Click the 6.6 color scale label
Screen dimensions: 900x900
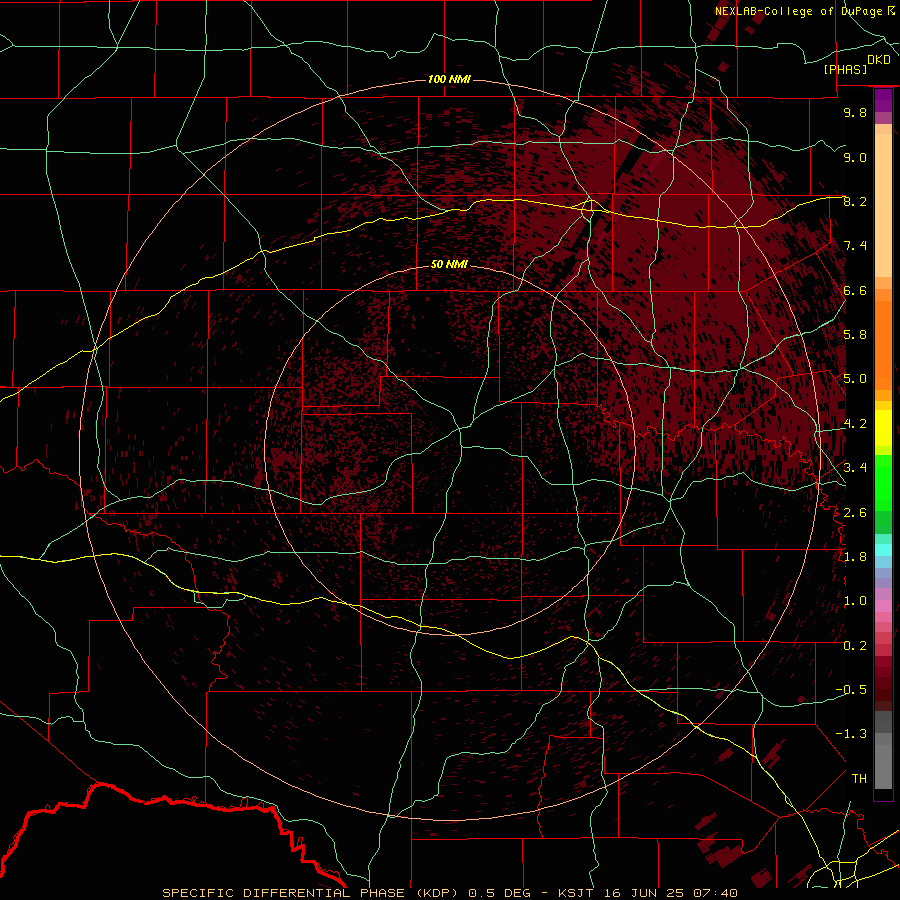(x=855, y=290)
